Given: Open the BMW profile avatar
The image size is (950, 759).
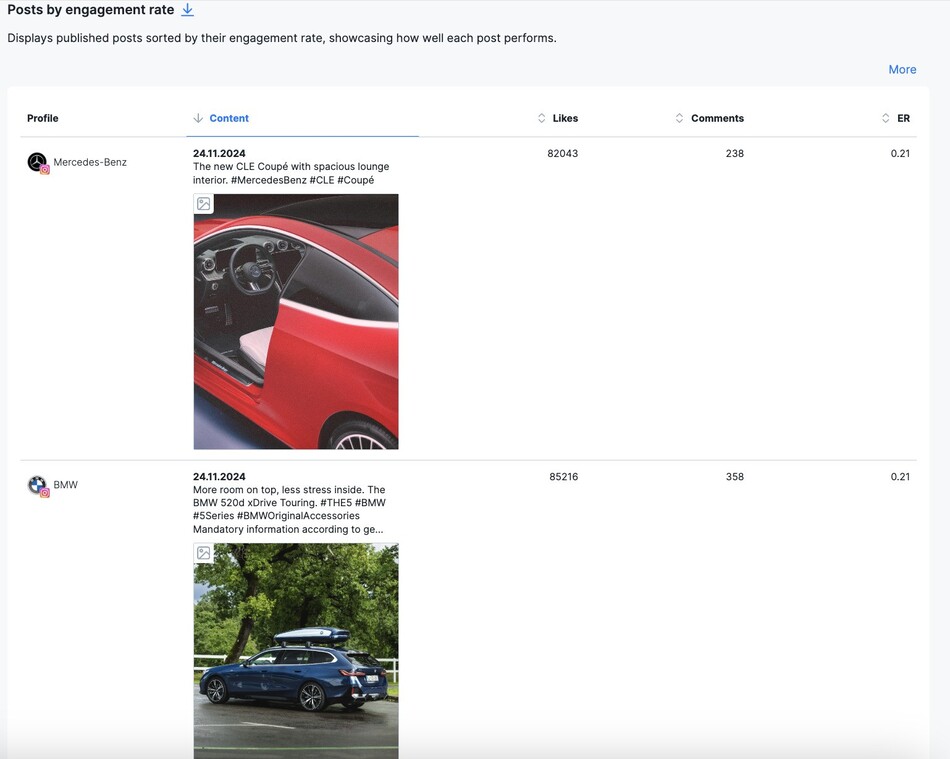Looking at the screenshot, I should pos(38,485).
